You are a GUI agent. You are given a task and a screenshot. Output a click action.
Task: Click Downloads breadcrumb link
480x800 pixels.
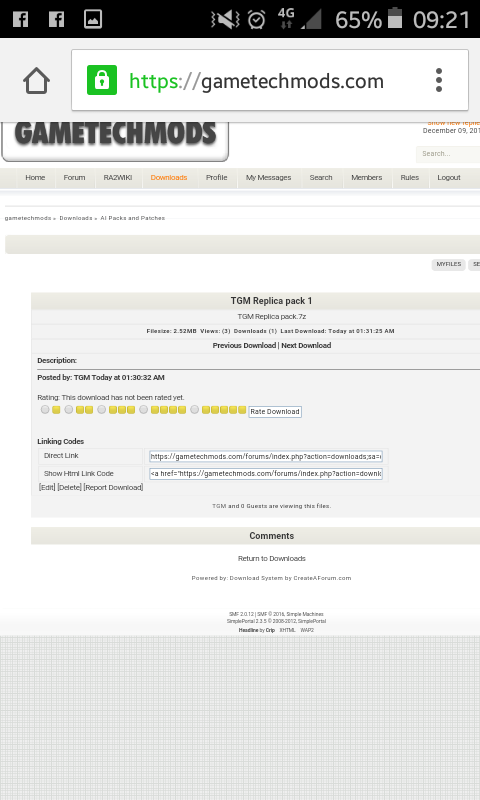coord(75,218)
